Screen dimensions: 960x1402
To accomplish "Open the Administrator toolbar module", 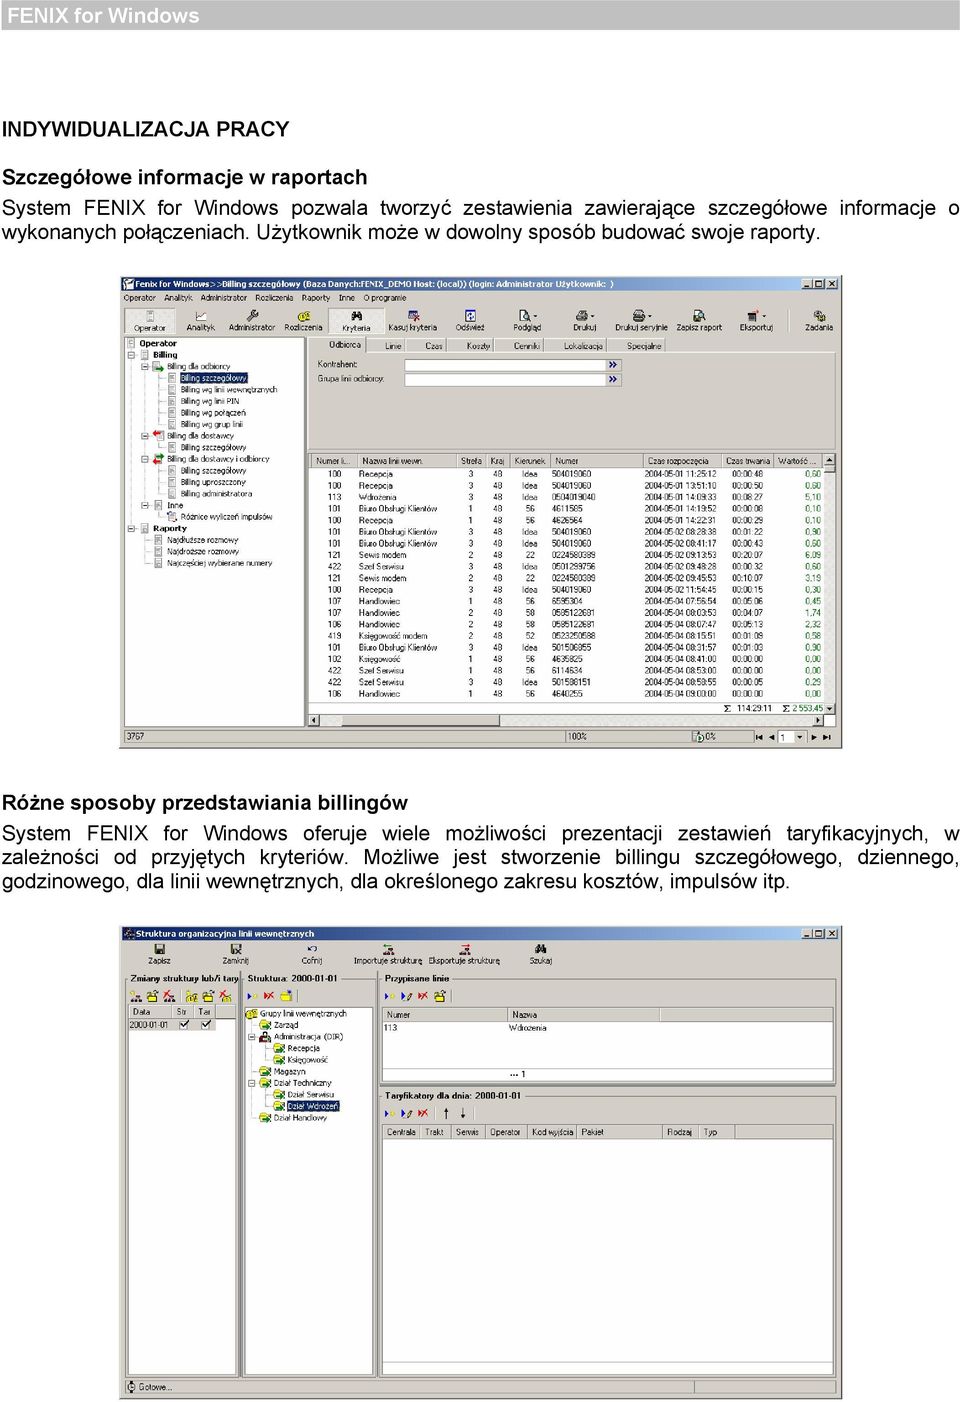I will pyautogui.click(x=252, y=321).
